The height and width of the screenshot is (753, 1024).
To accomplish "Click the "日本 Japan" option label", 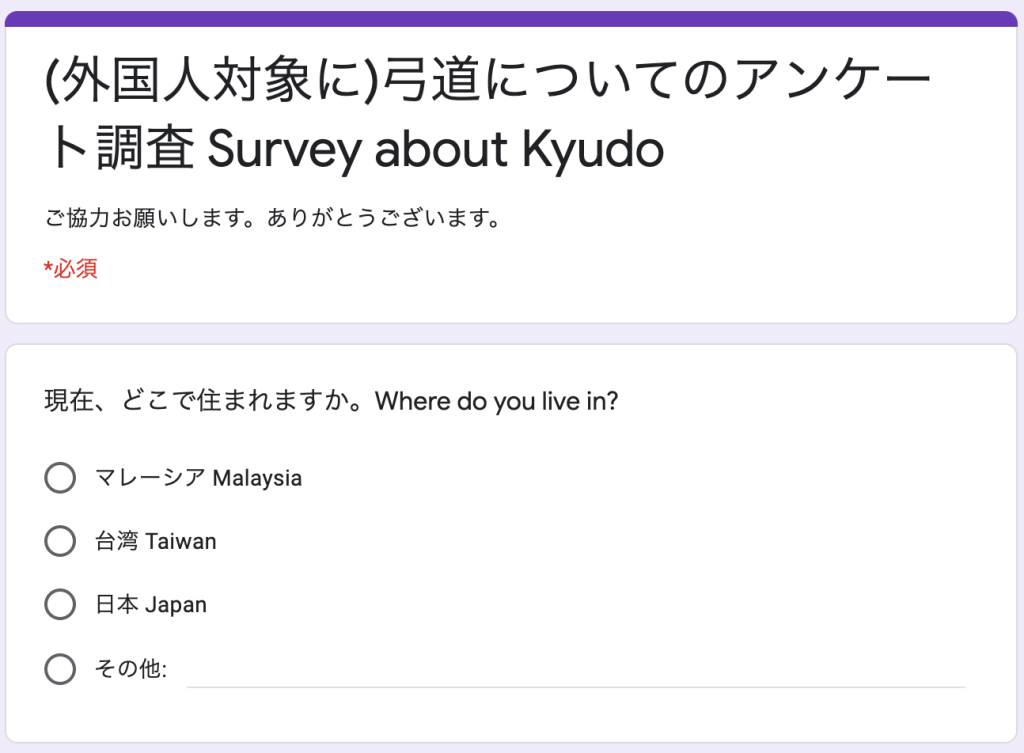I will pos(150,604).
